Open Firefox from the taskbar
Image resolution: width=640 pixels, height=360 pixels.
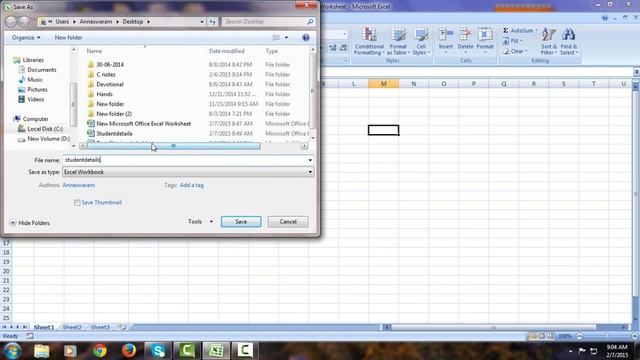click(x=129, y=351)
